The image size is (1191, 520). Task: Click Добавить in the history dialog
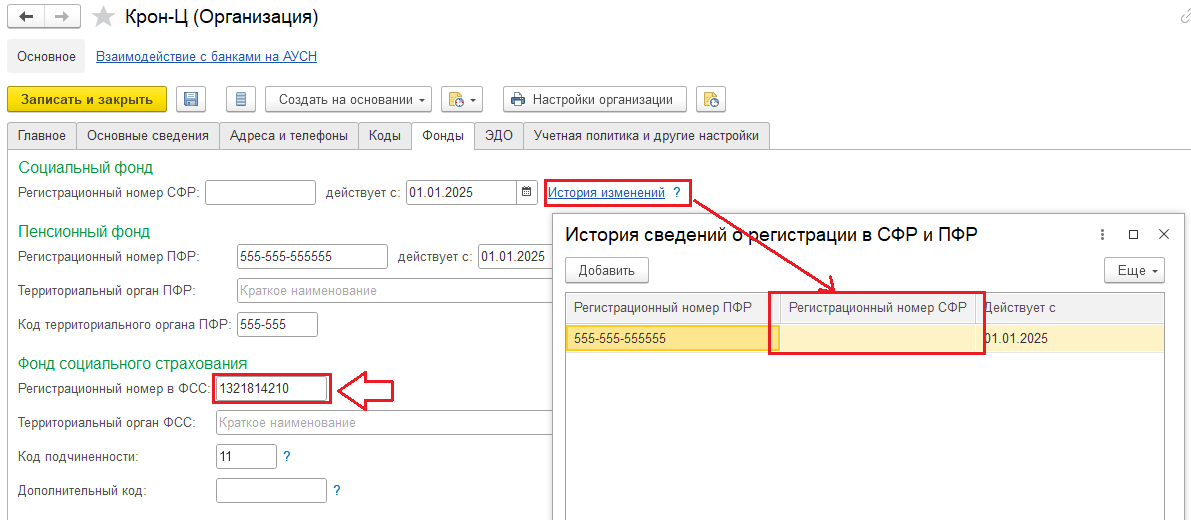click(607, 270)
